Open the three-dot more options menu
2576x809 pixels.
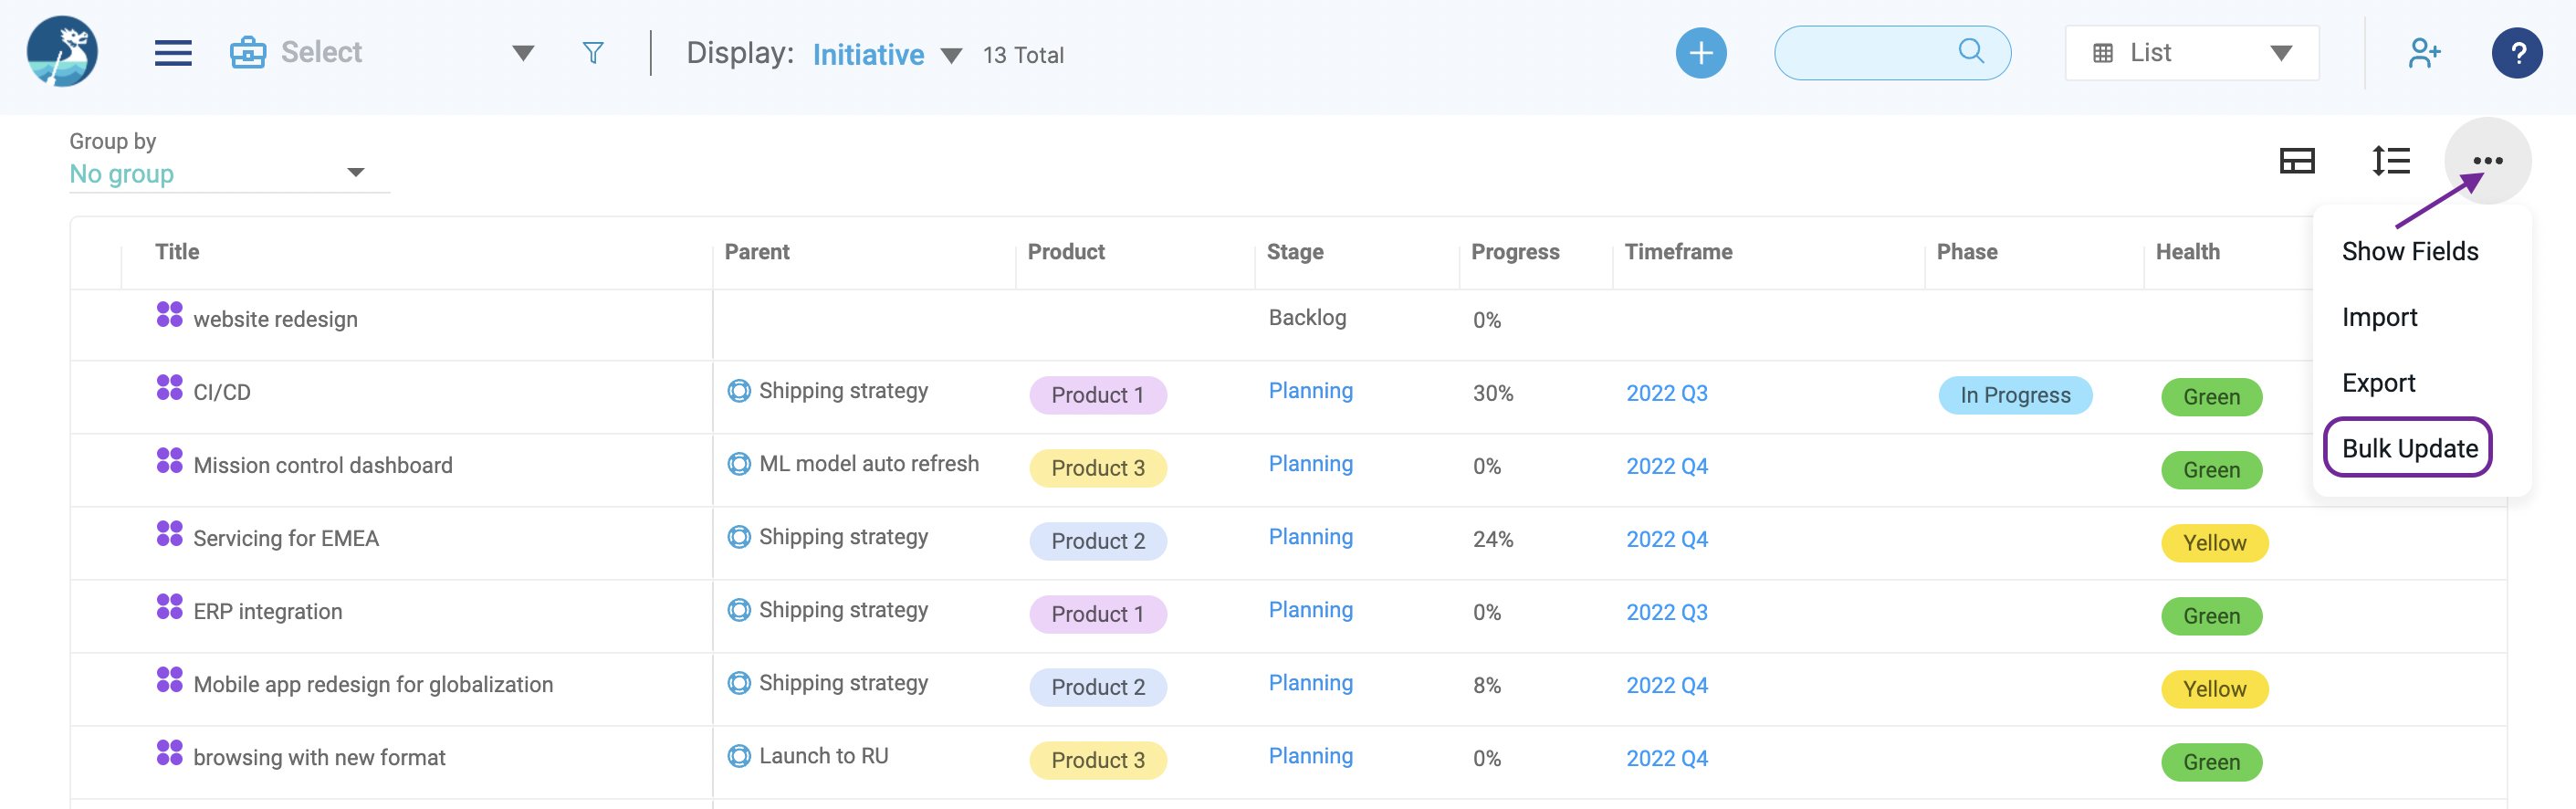2487,161
